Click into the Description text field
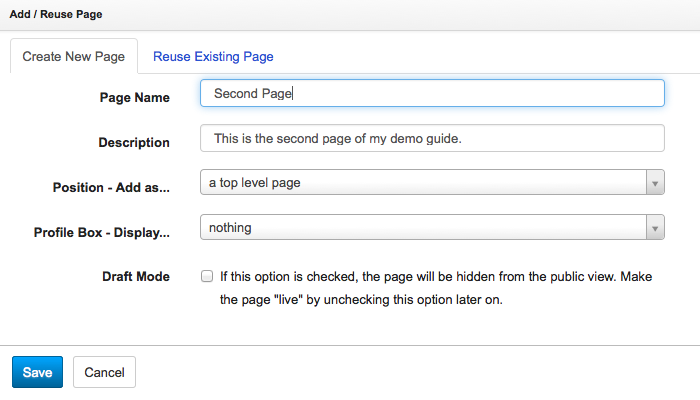 click(x=432, y=138)
